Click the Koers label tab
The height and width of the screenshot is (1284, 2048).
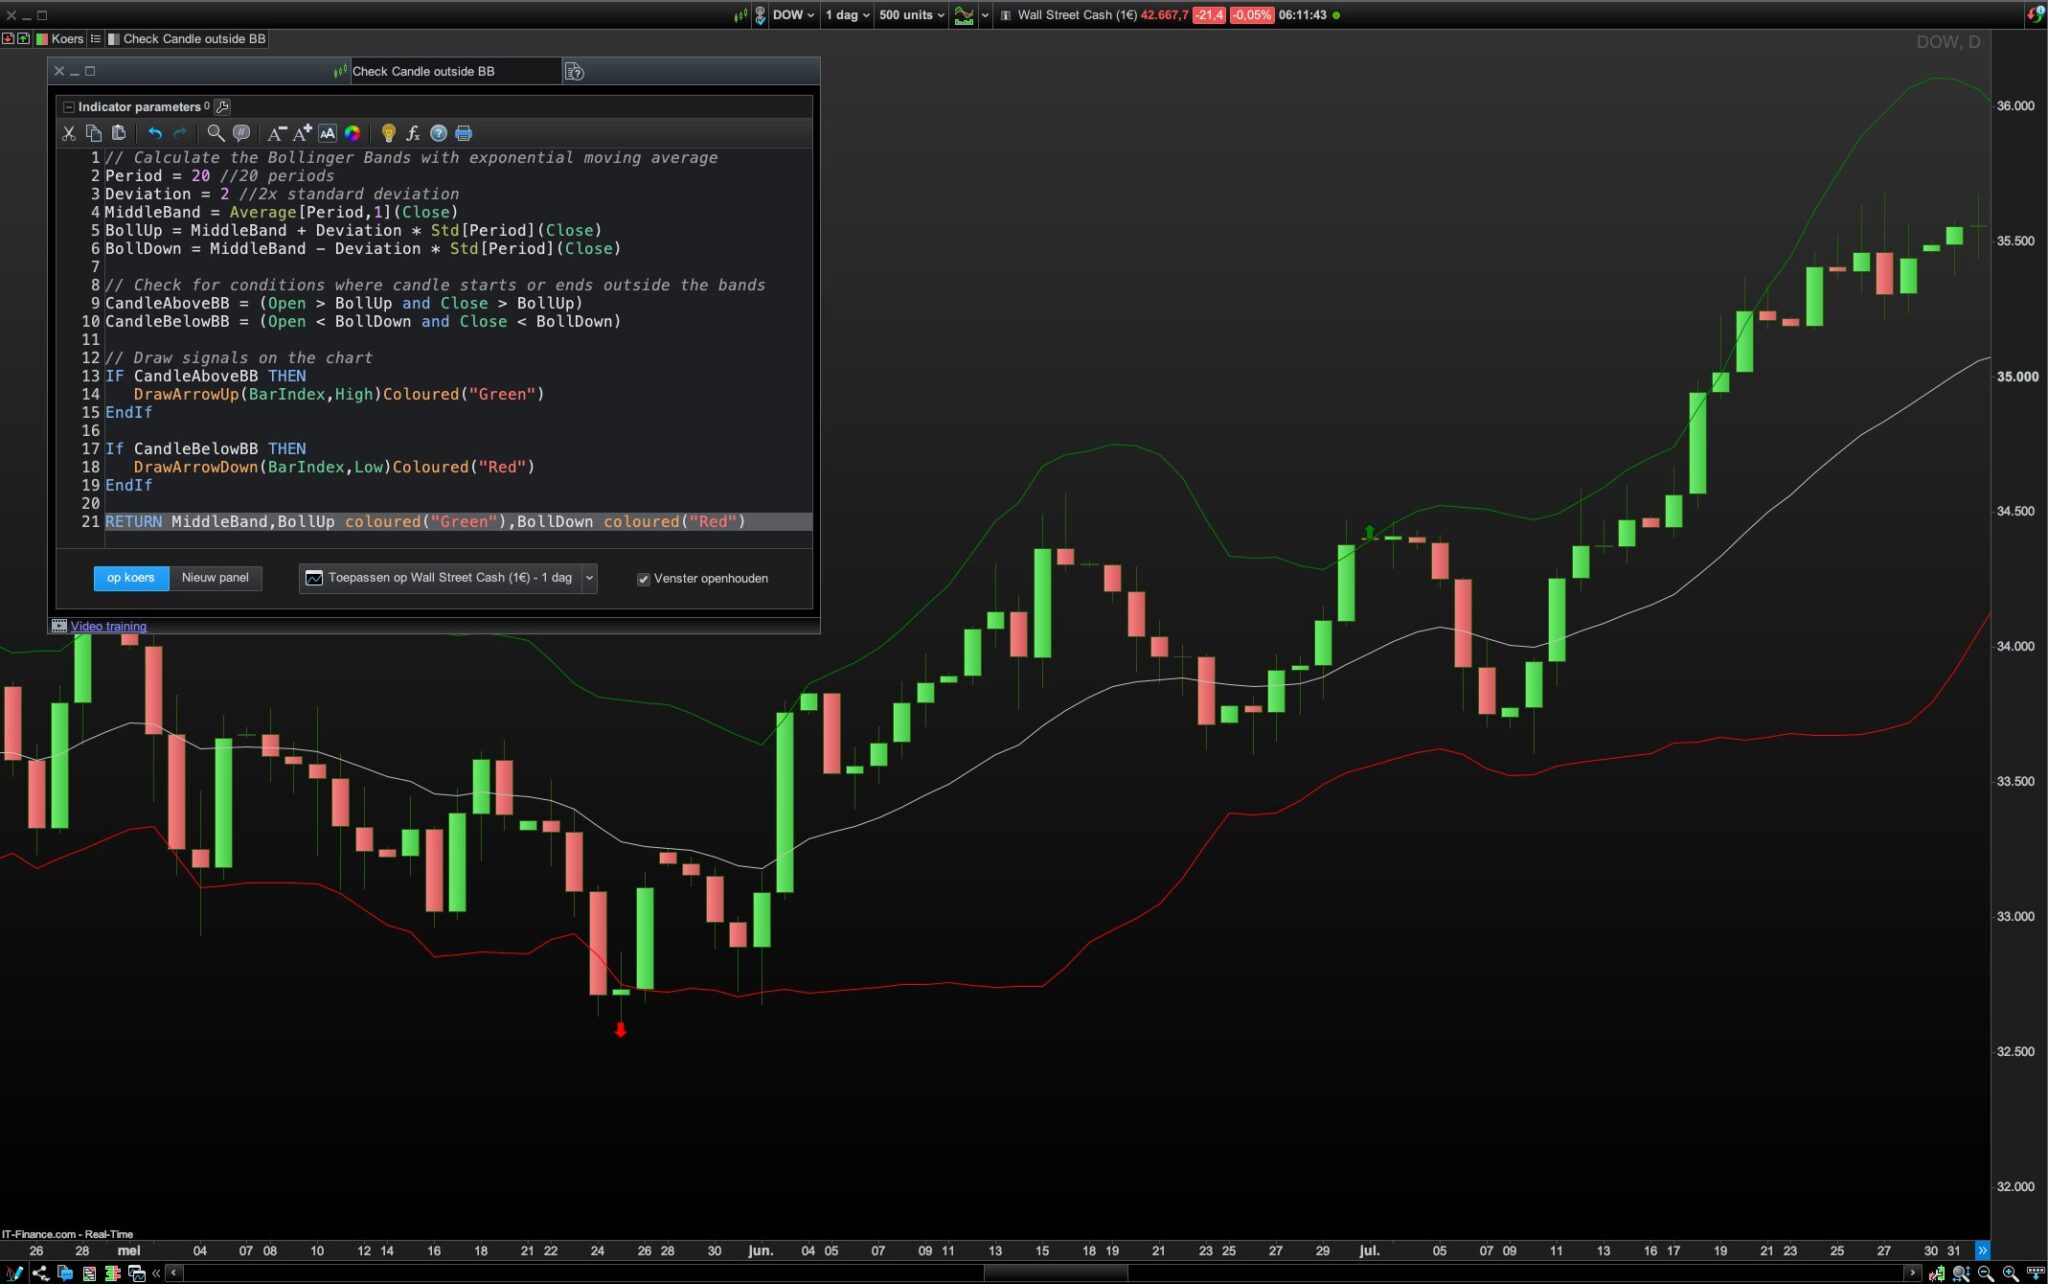(67, 39)
